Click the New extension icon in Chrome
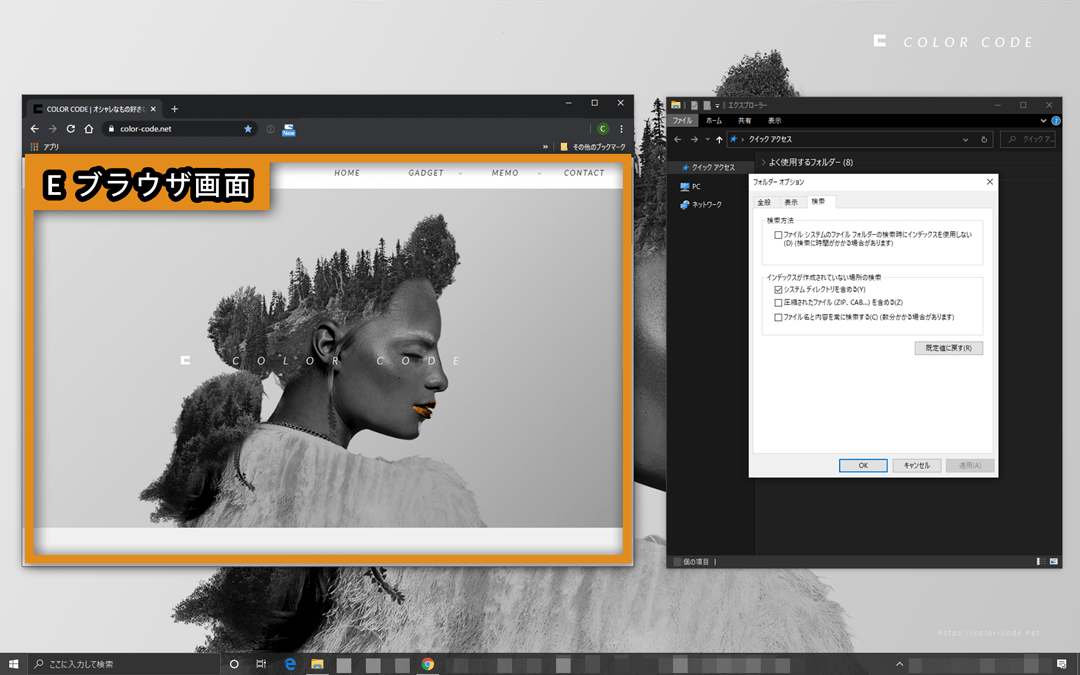Screen dimensions: 1080x675 coord(289,129)
